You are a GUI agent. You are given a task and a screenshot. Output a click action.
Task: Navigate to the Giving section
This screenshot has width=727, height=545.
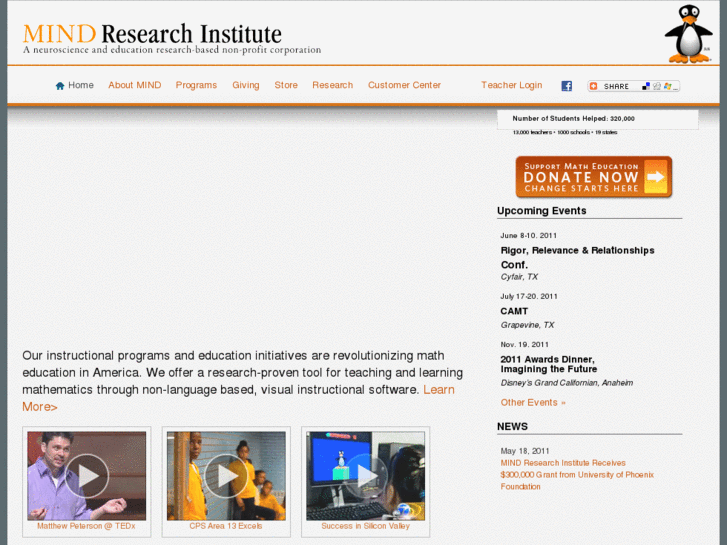246,85
